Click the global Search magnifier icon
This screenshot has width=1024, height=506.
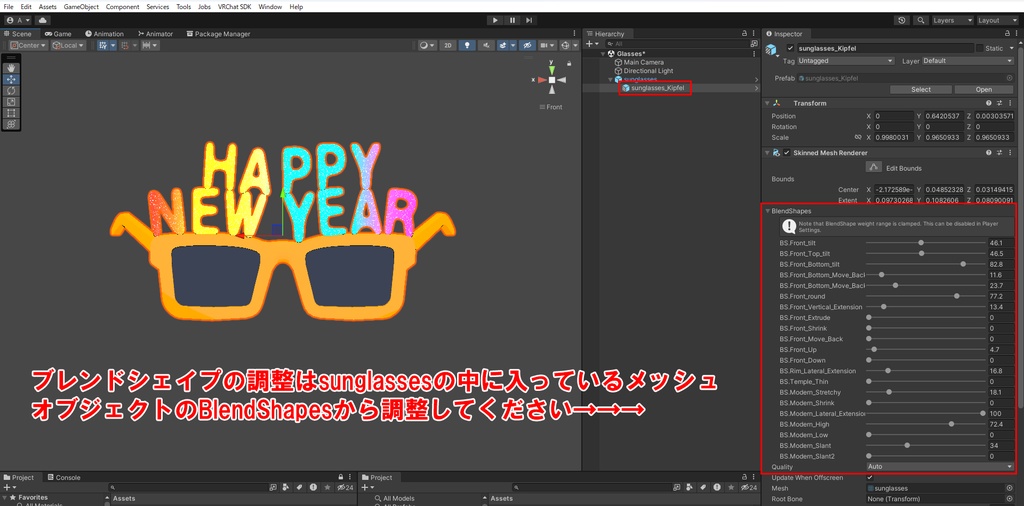pyautogui.click(x=921, y=20)
